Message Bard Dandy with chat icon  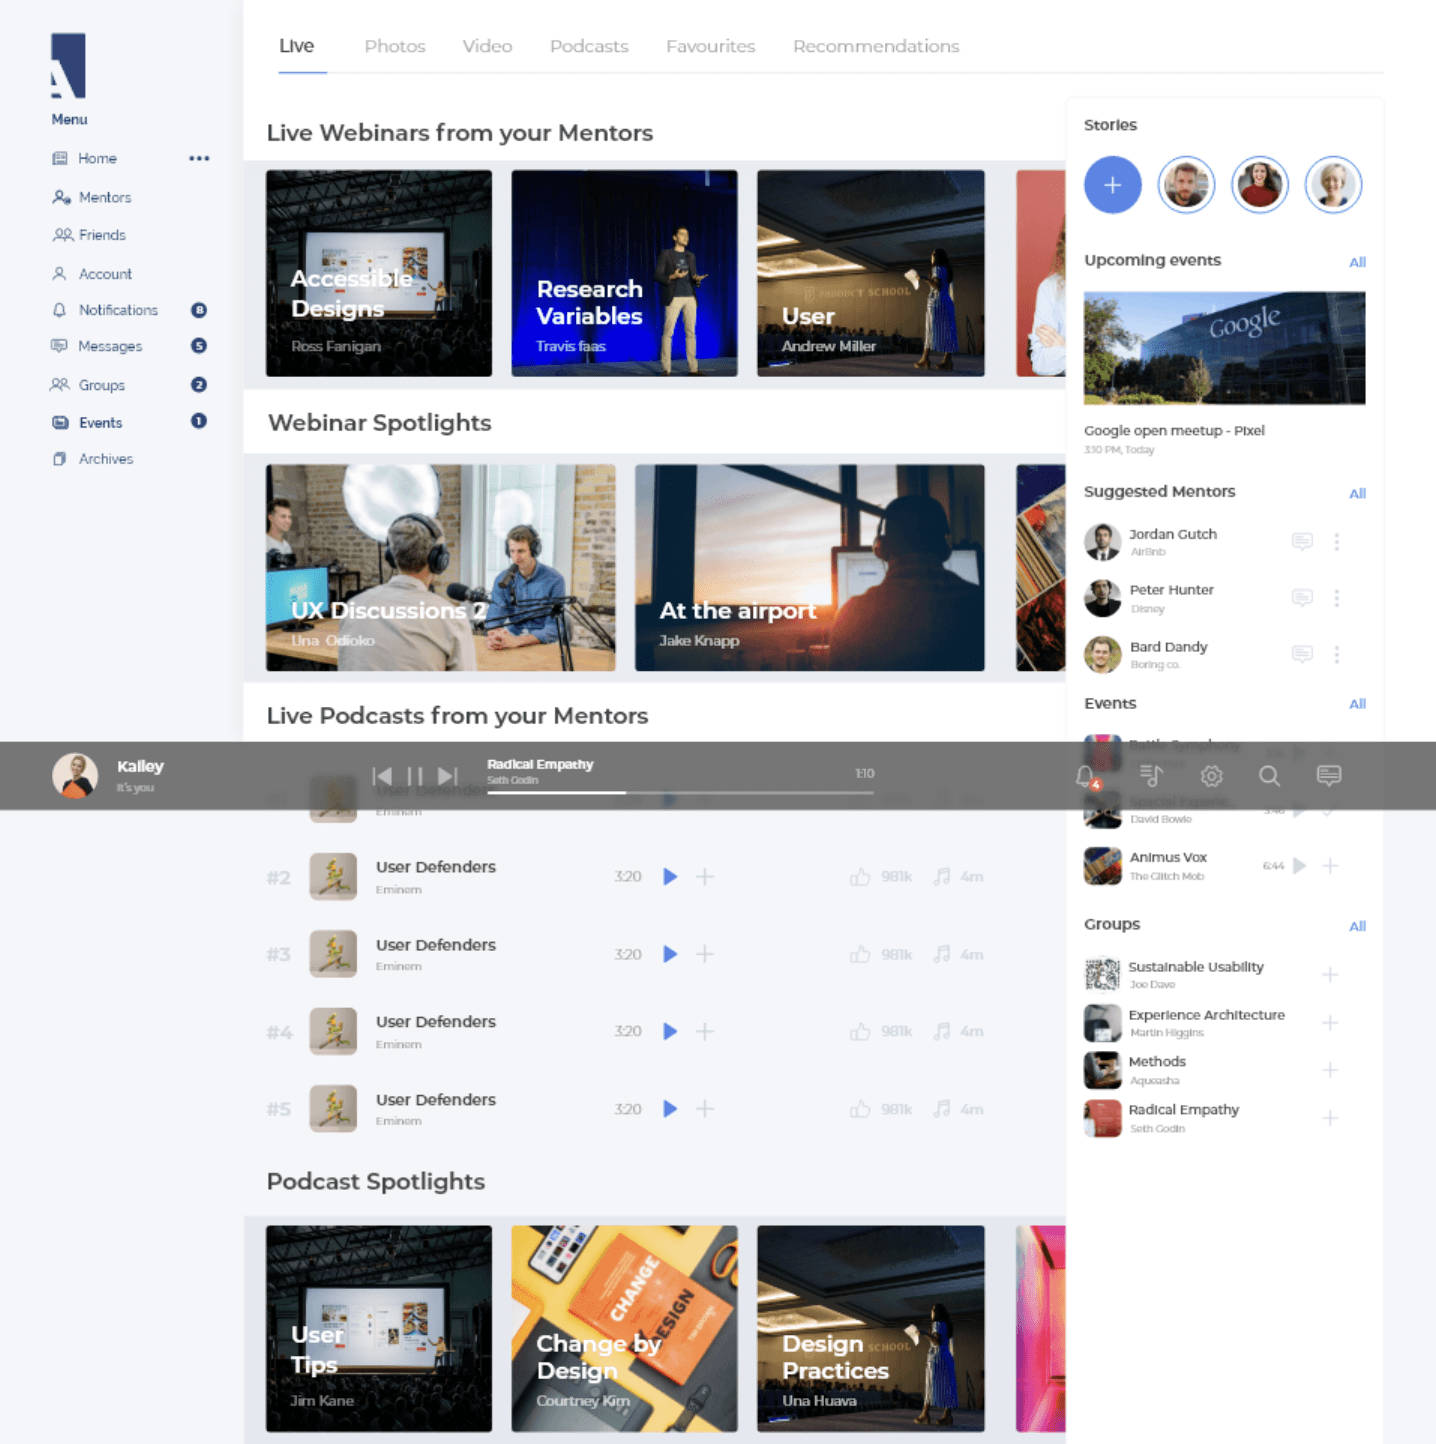[1302, 654]
